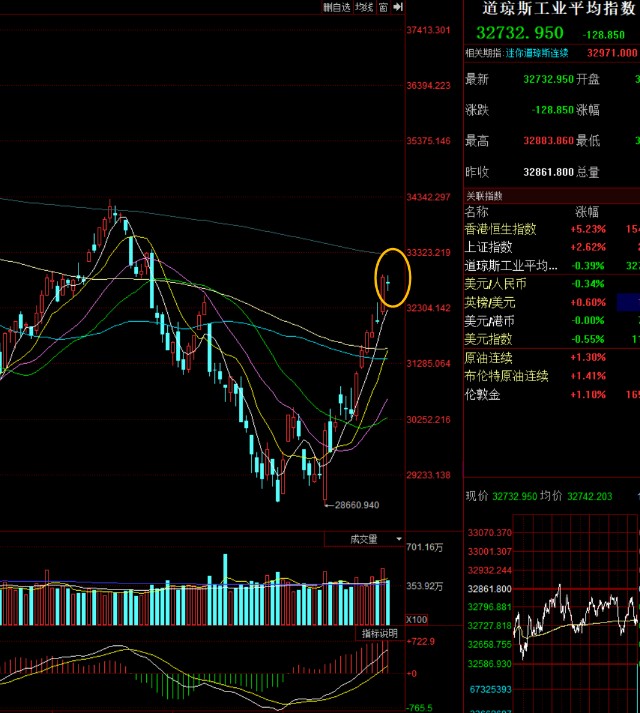640x713 pixels.
Task: Select the 伦敦金 row
Action: point(552,395)
